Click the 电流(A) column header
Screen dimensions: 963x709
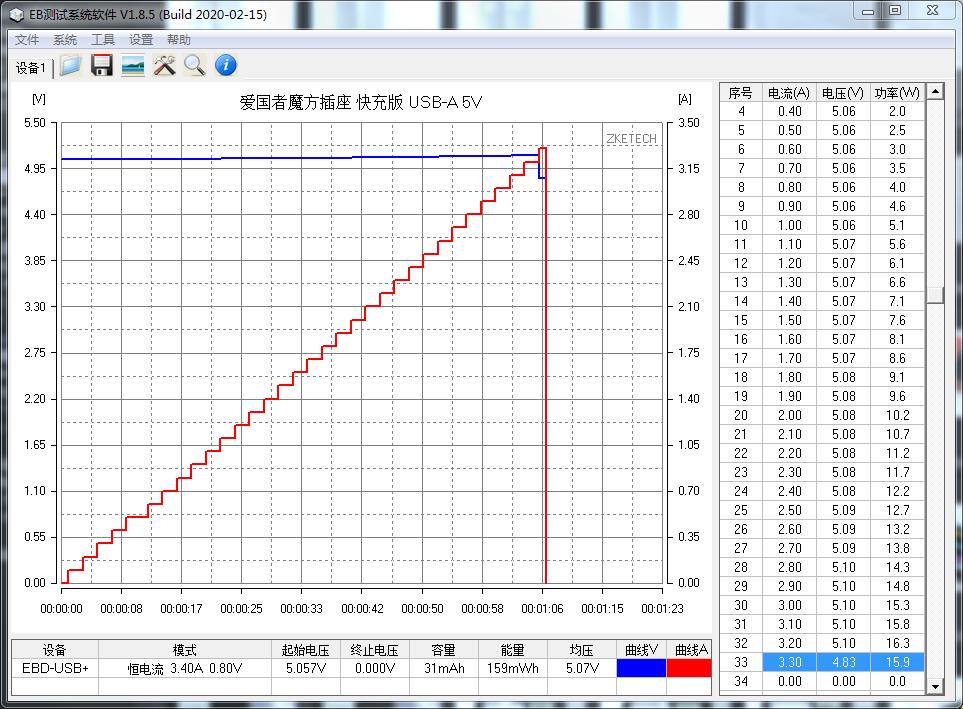pos(789,92)
